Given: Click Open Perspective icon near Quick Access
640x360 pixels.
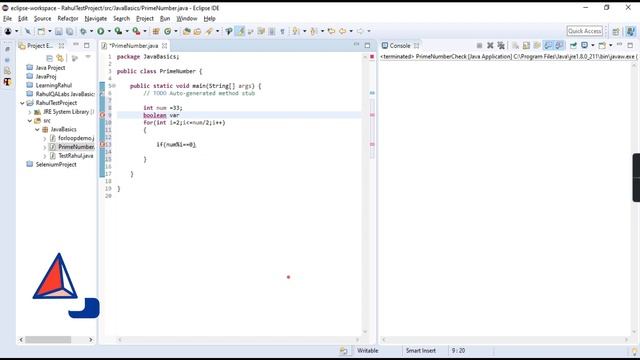Looking at the screenshot, I should [x=616, y=31].
